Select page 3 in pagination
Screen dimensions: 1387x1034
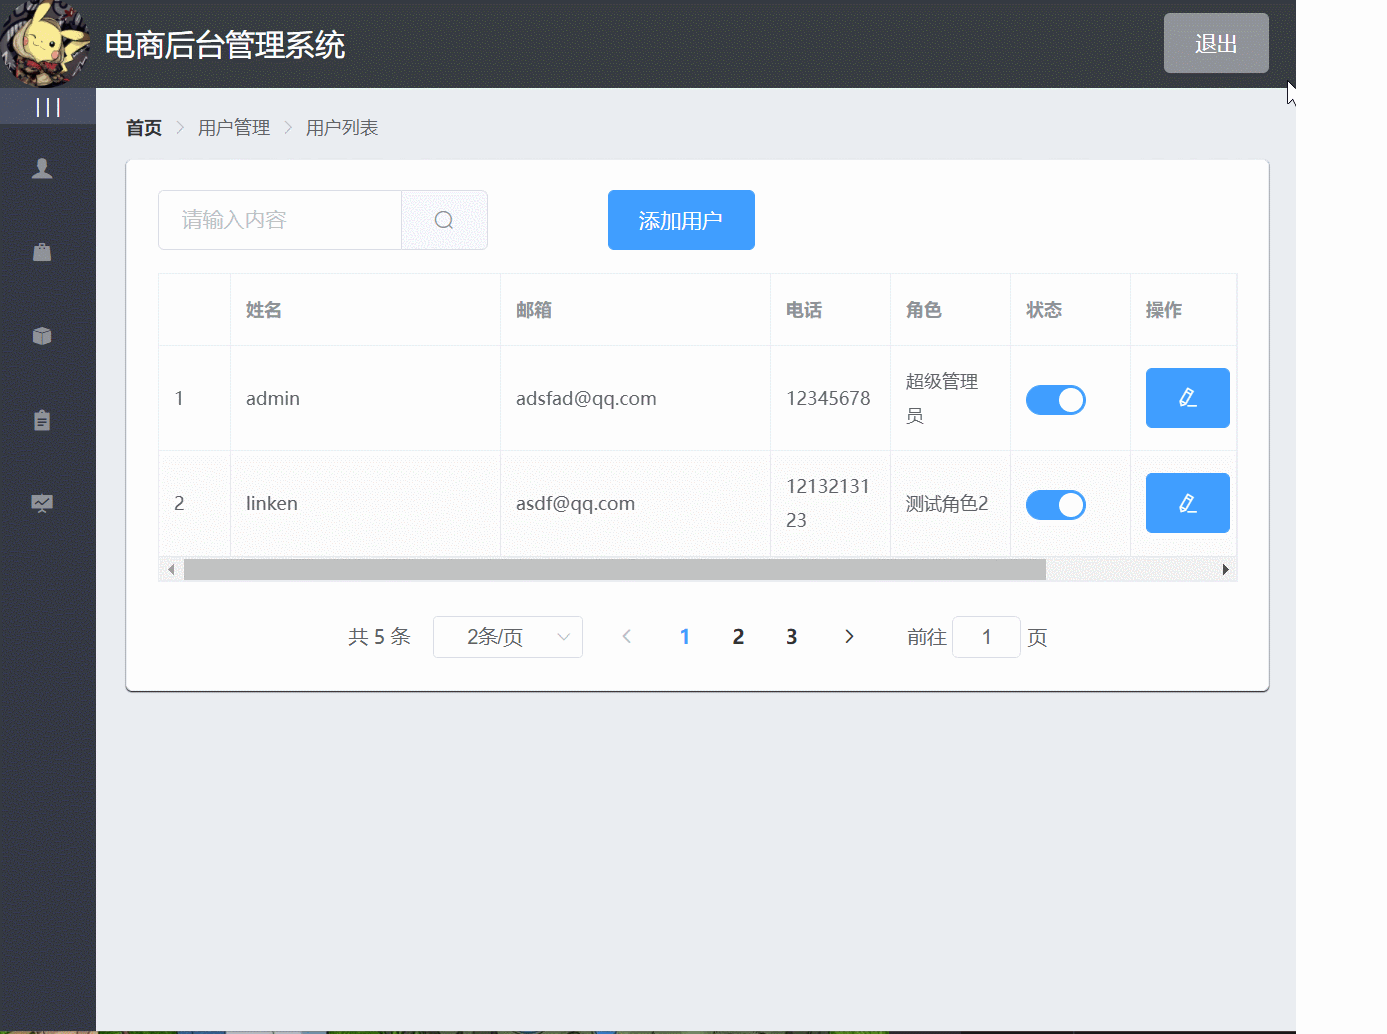[x=791, y=637]
